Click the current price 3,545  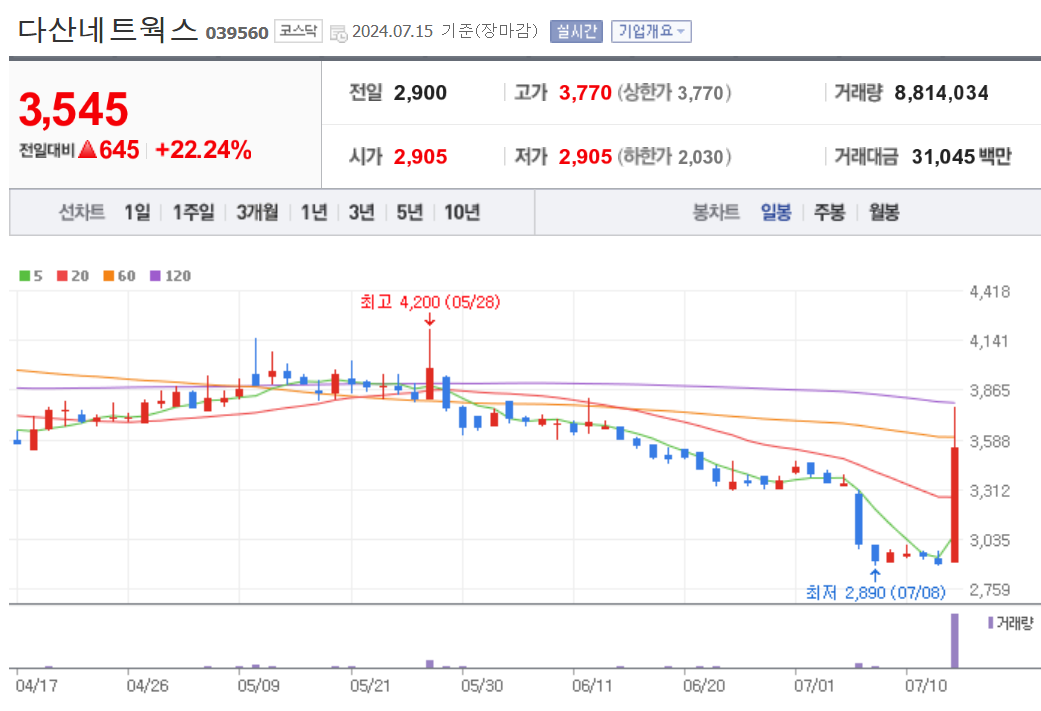pos(73,110)
